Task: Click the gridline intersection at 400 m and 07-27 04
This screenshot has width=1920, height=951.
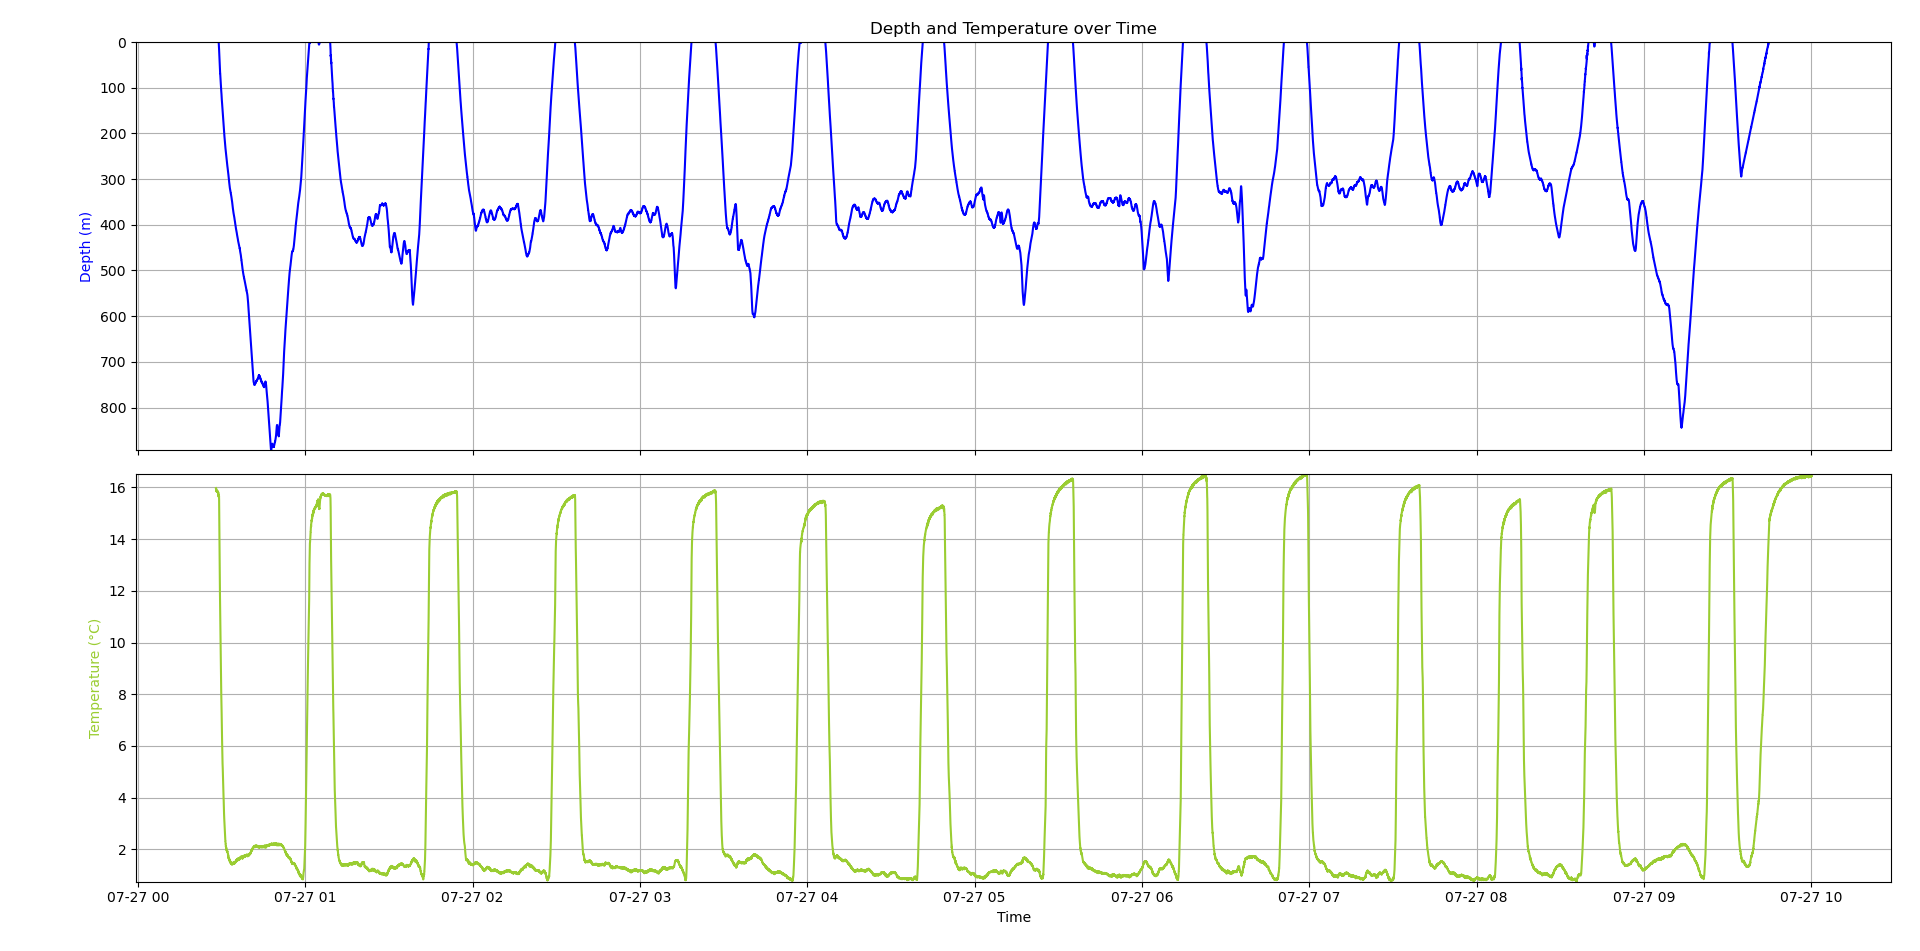Action: click(x=808, y=225)
